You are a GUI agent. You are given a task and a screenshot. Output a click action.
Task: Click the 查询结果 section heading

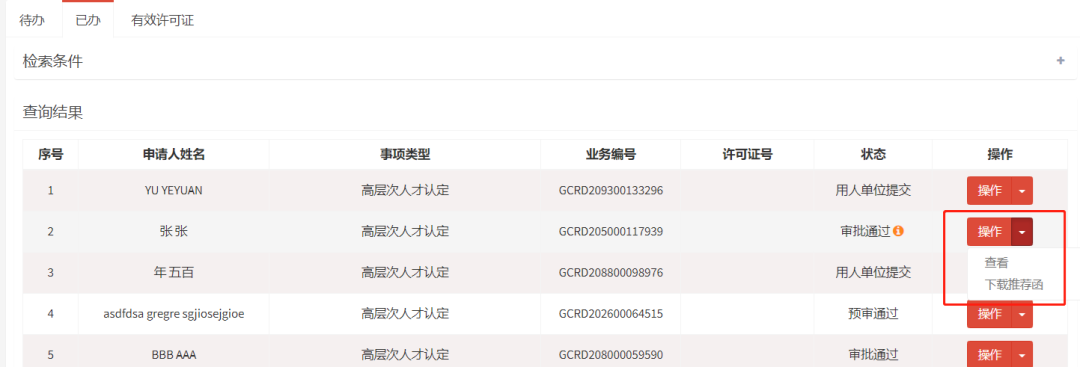pyautogui.click(x=53, y=112)
